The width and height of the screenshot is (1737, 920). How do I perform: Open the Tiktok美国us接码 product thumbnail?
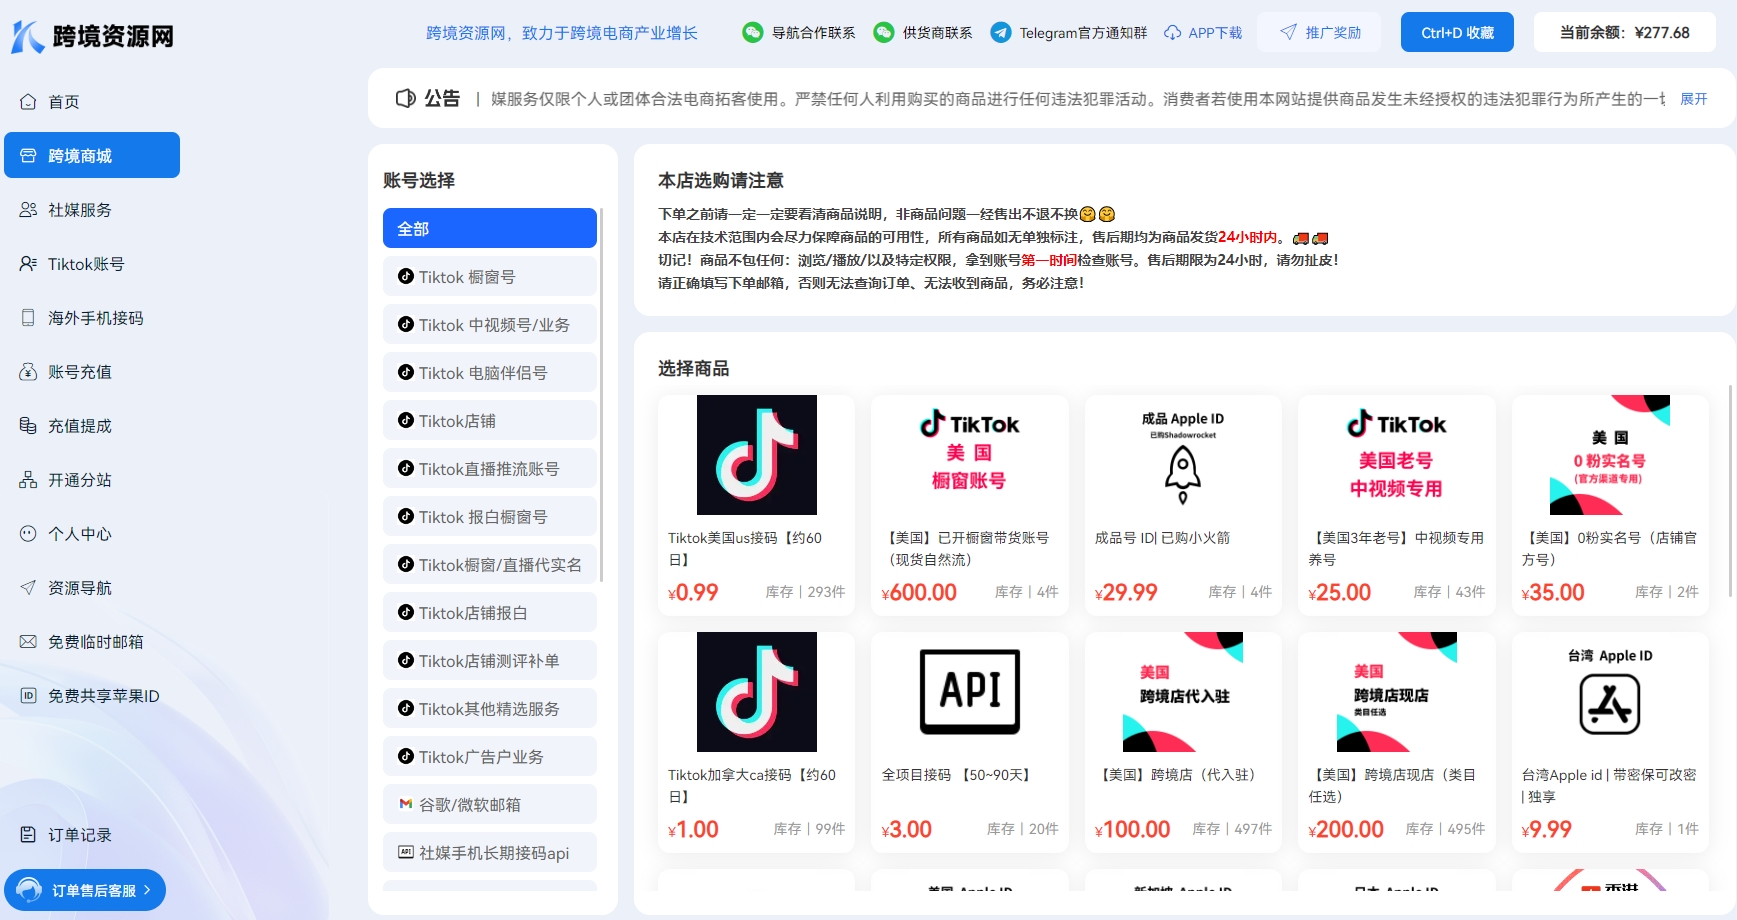(x=757, y=455)
